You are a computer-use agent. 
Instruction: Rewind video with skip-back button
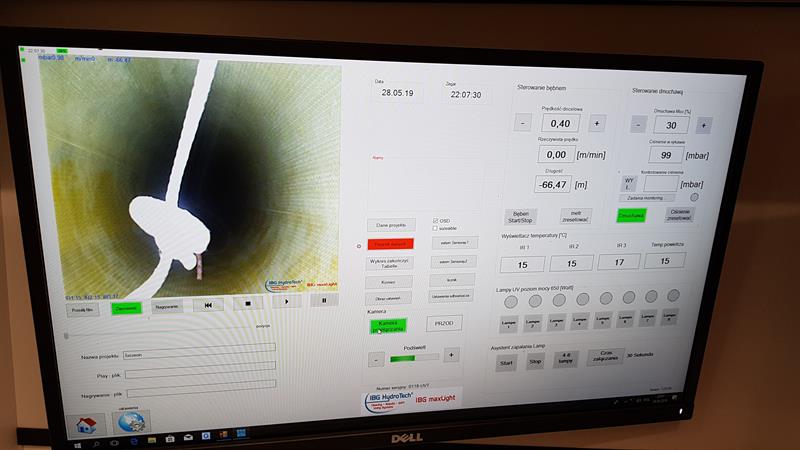pyautogui.click(x=207, y=303)
